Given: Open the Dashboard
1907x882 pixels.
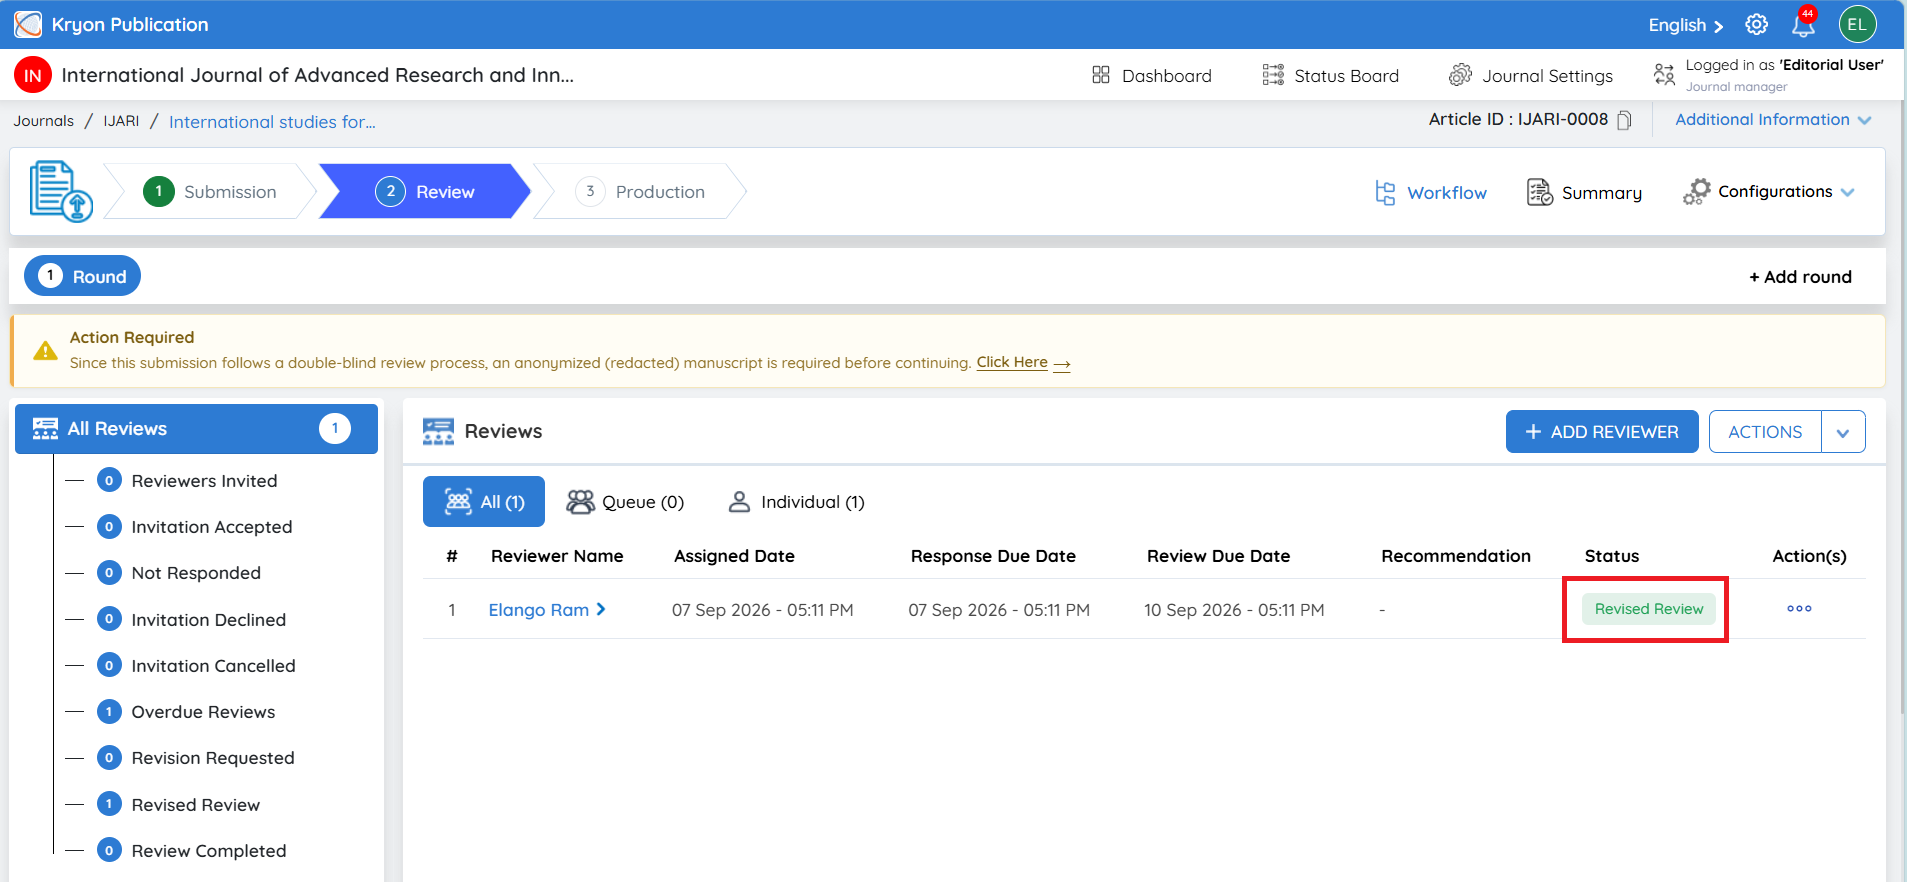Looking at the screenshot, I should 1152,75.
